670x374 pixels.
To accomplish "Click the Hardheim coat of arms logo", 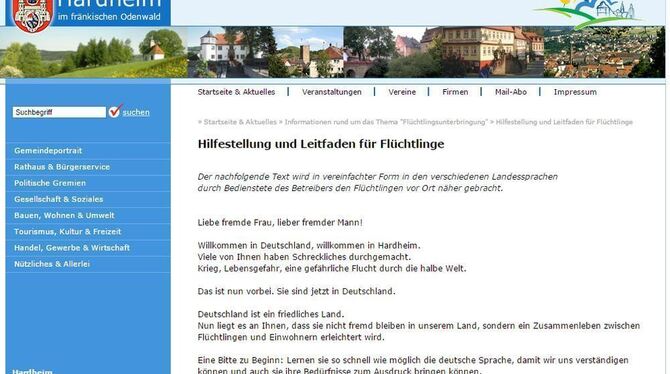I will tap(32, 15).
